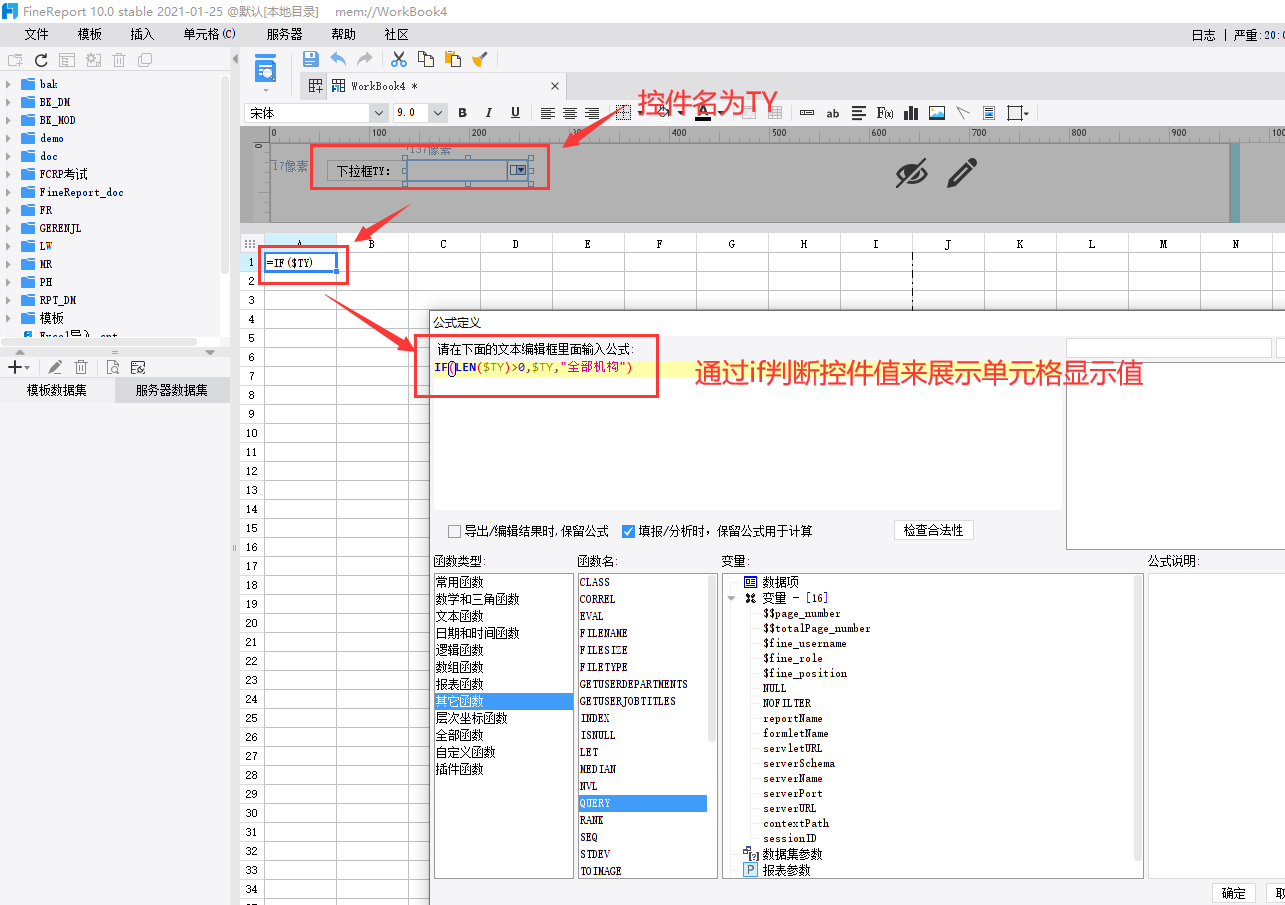Click the Align right icon
This screenshot has height=905, width=1285.
592,113
